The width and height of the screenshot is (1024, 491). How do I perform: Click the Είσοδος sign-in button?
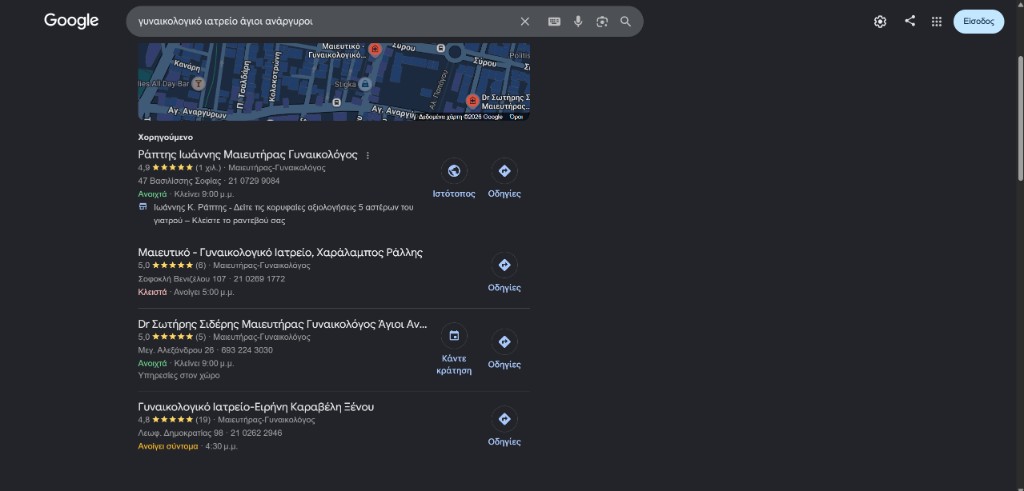(978, 22)
